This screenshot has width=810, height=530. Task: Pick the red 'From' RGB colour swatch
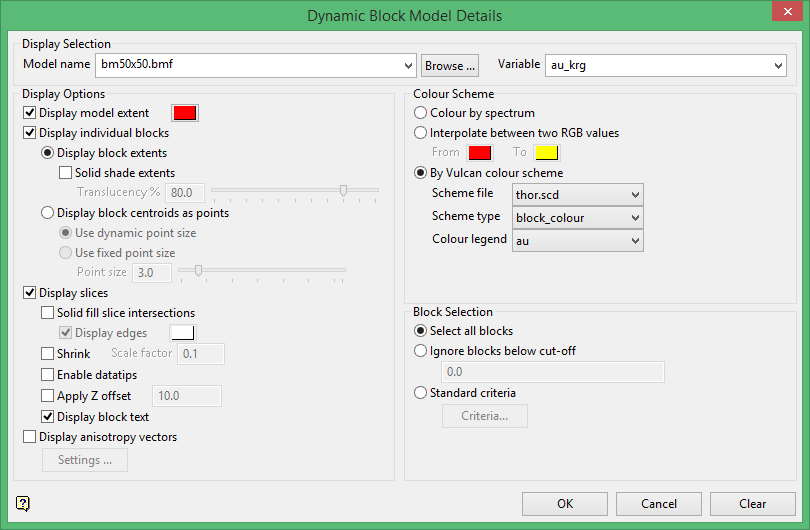[x=480, y=153]
